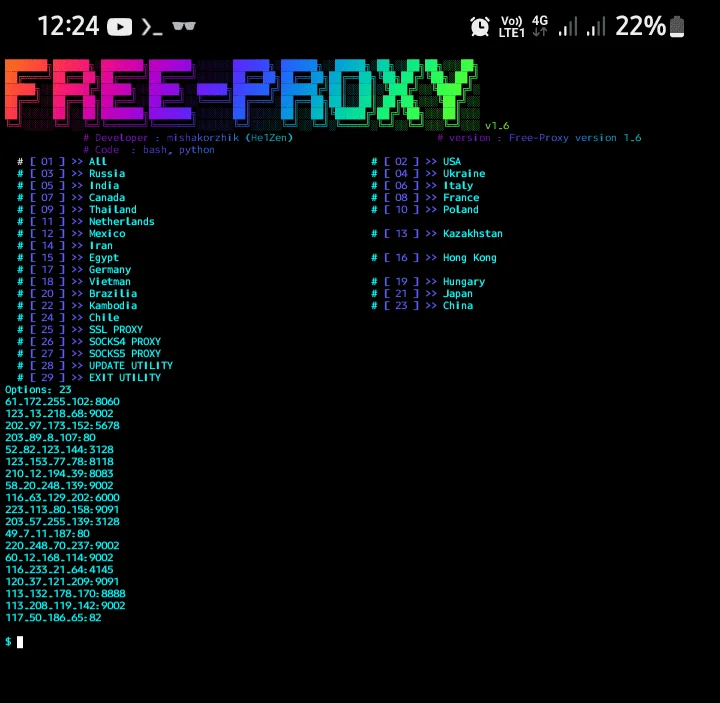Select menu option 16 Hong Kong

434,258
